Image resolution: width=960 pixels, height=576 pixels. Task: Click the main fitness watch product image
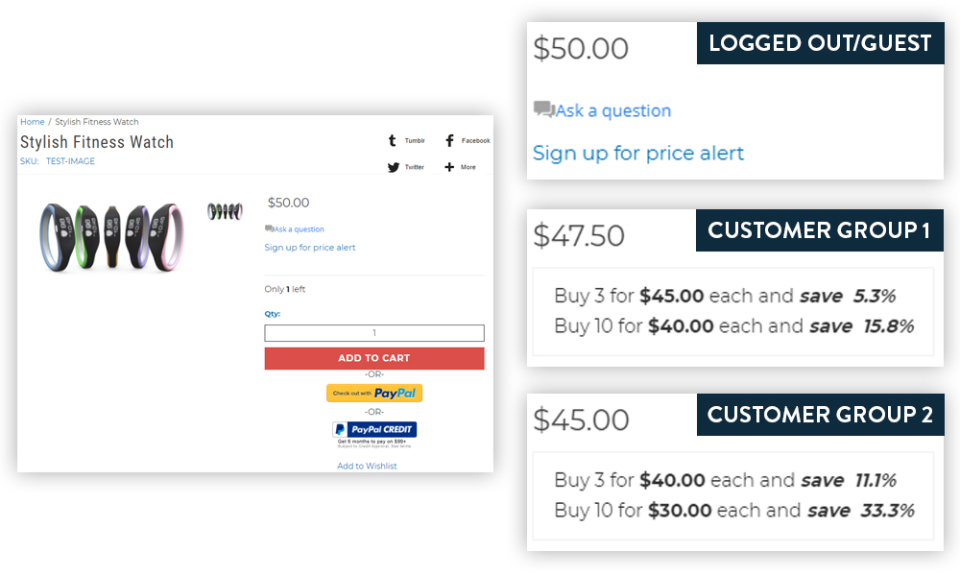(x=111, y=237)
